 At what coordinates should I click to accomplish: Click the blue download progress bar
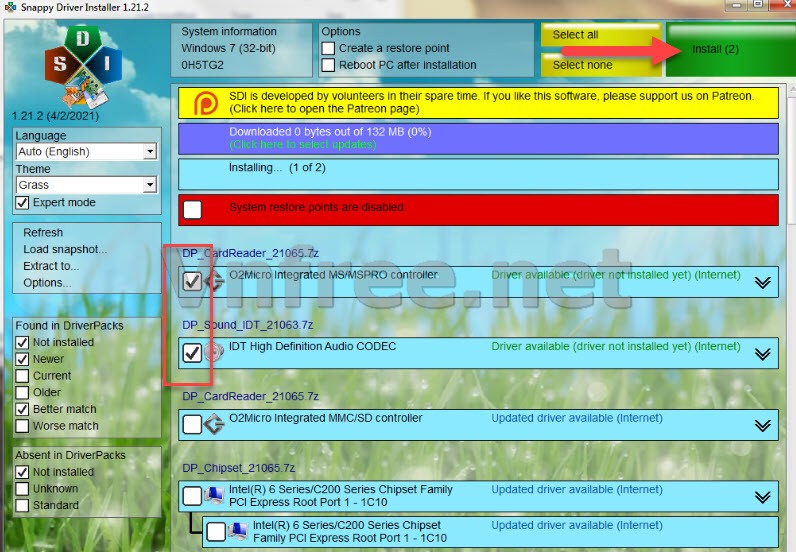(x=477, y=138)
